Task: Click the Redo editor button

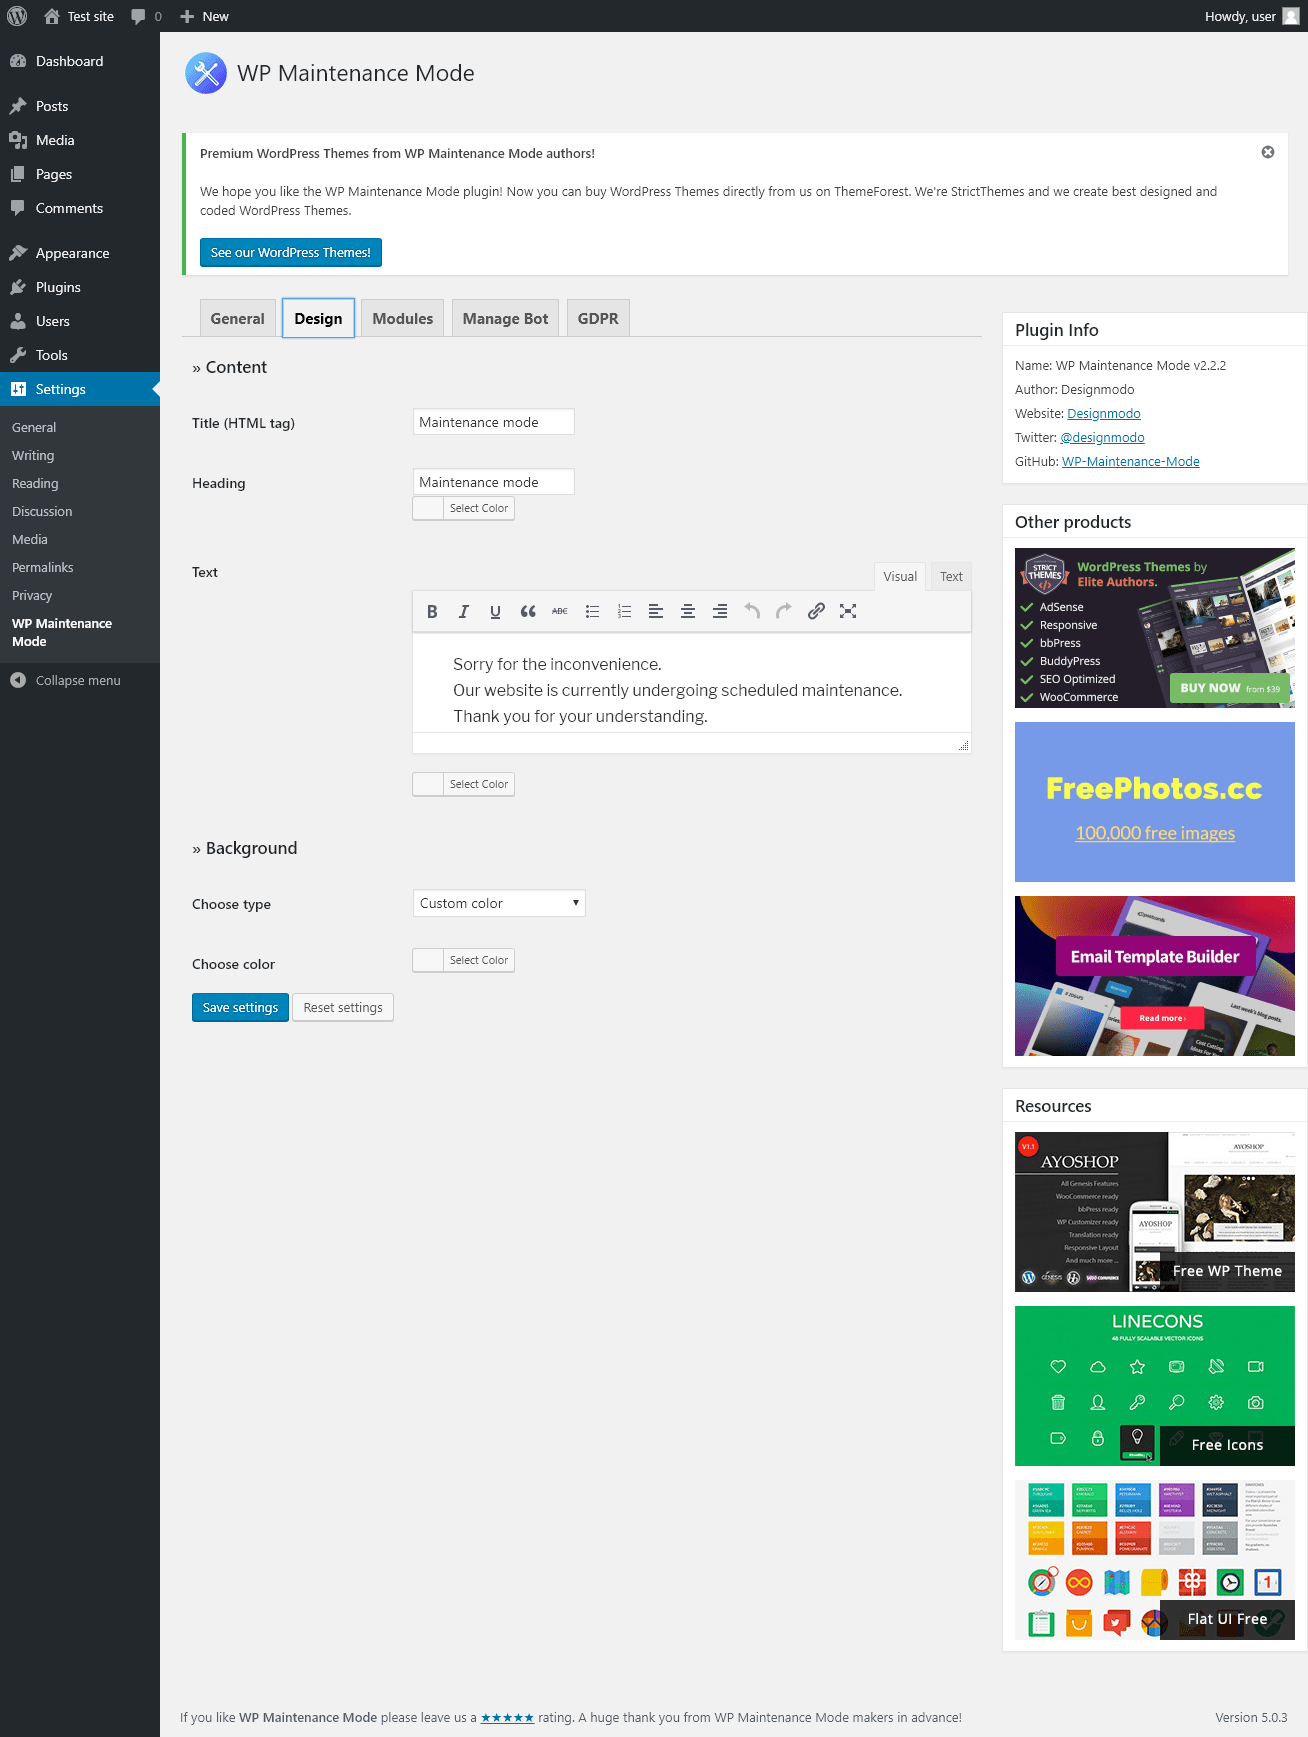Action: click(x=784, y=611)
